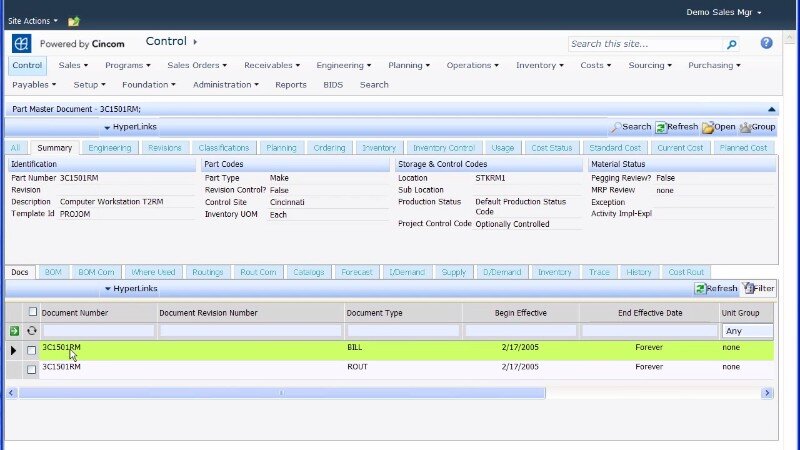
Task: Click the circular refresh icon in filter row
Action: coord(32,331)
